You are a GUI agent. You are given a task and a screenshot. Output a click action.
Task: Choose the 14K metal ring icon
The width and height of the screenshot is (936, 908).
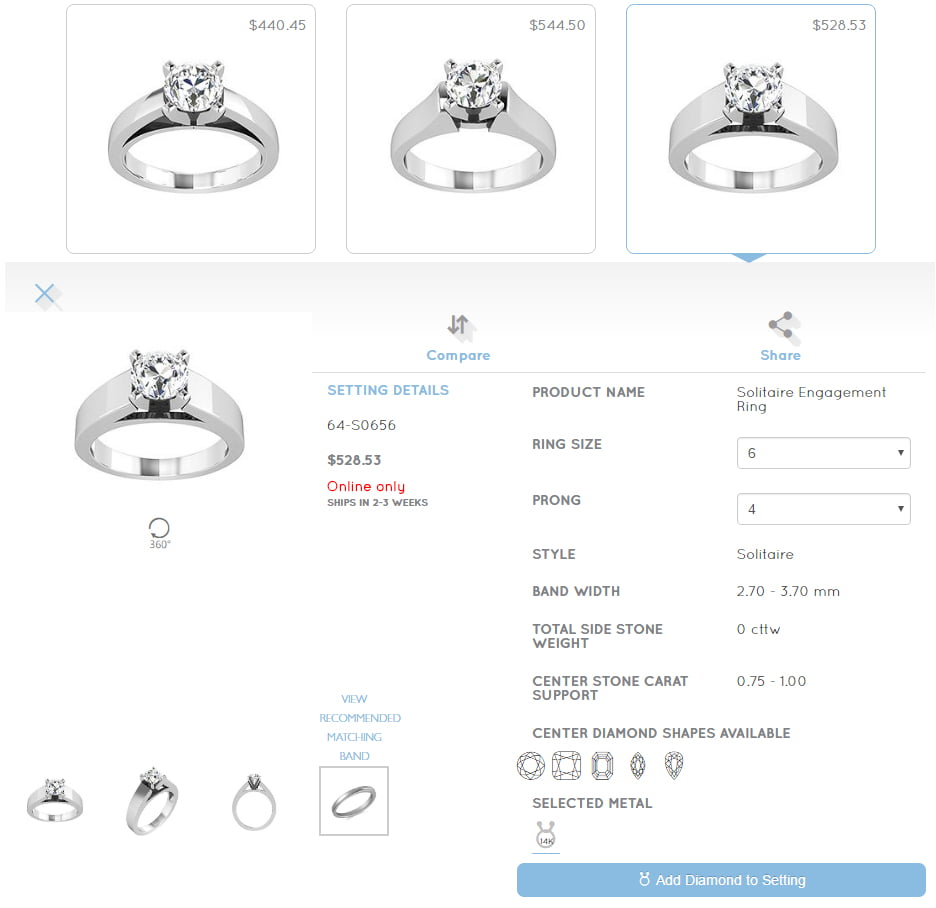(x=546, y=834)
